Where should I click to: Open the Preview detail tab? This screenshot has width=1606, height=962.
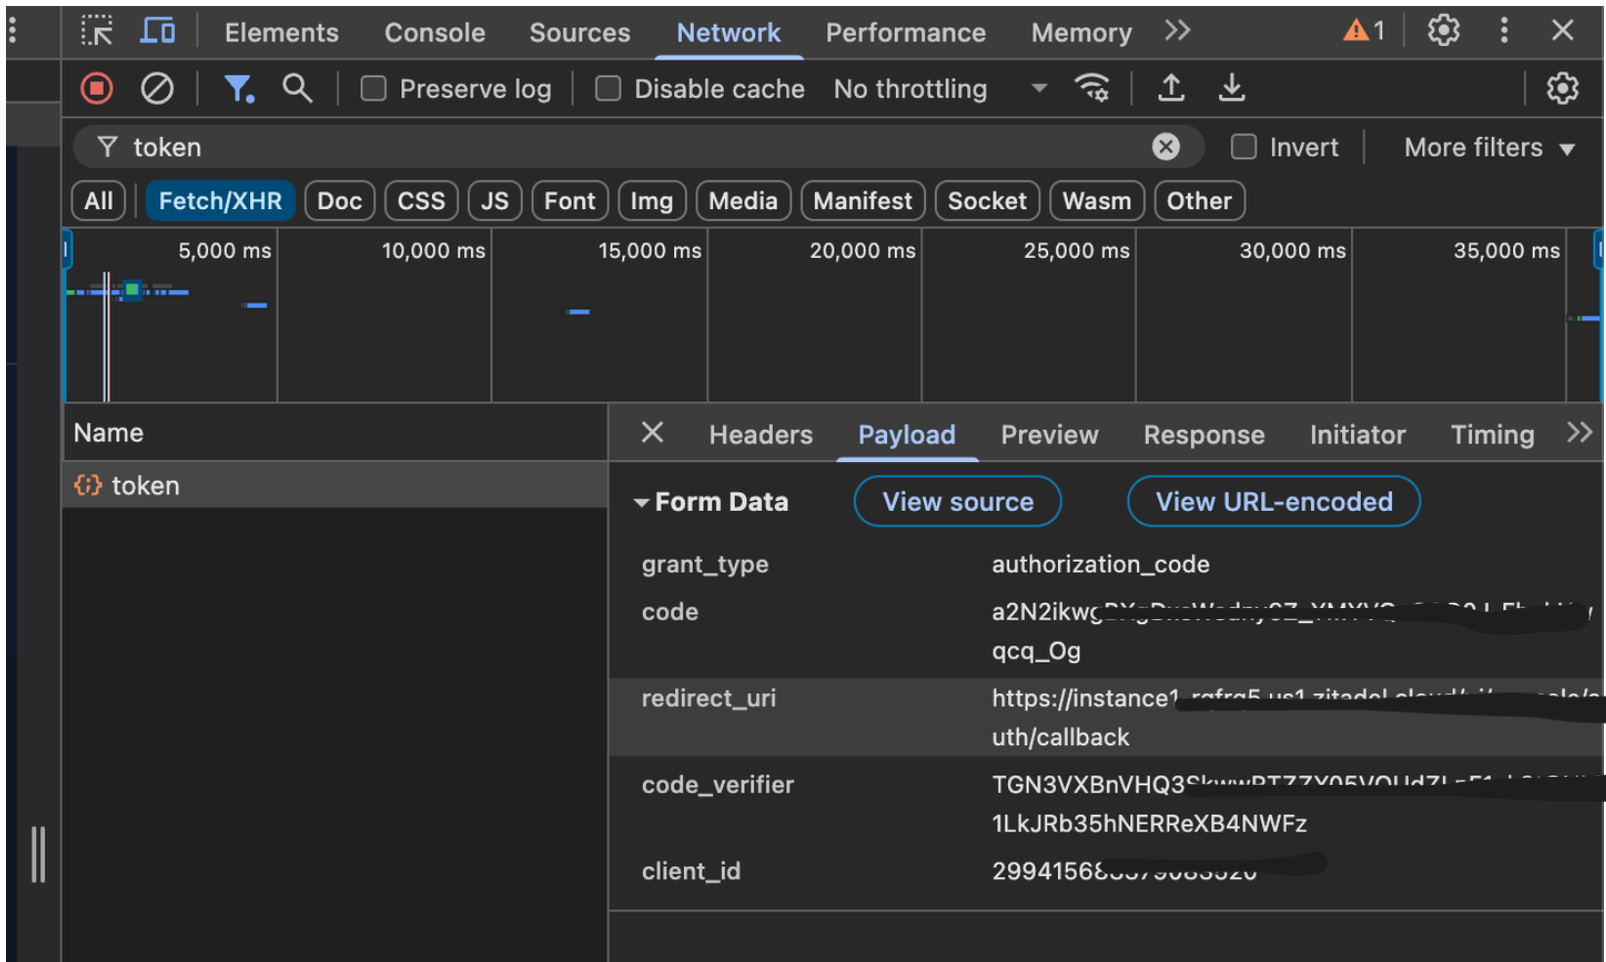coord(1050,435)
